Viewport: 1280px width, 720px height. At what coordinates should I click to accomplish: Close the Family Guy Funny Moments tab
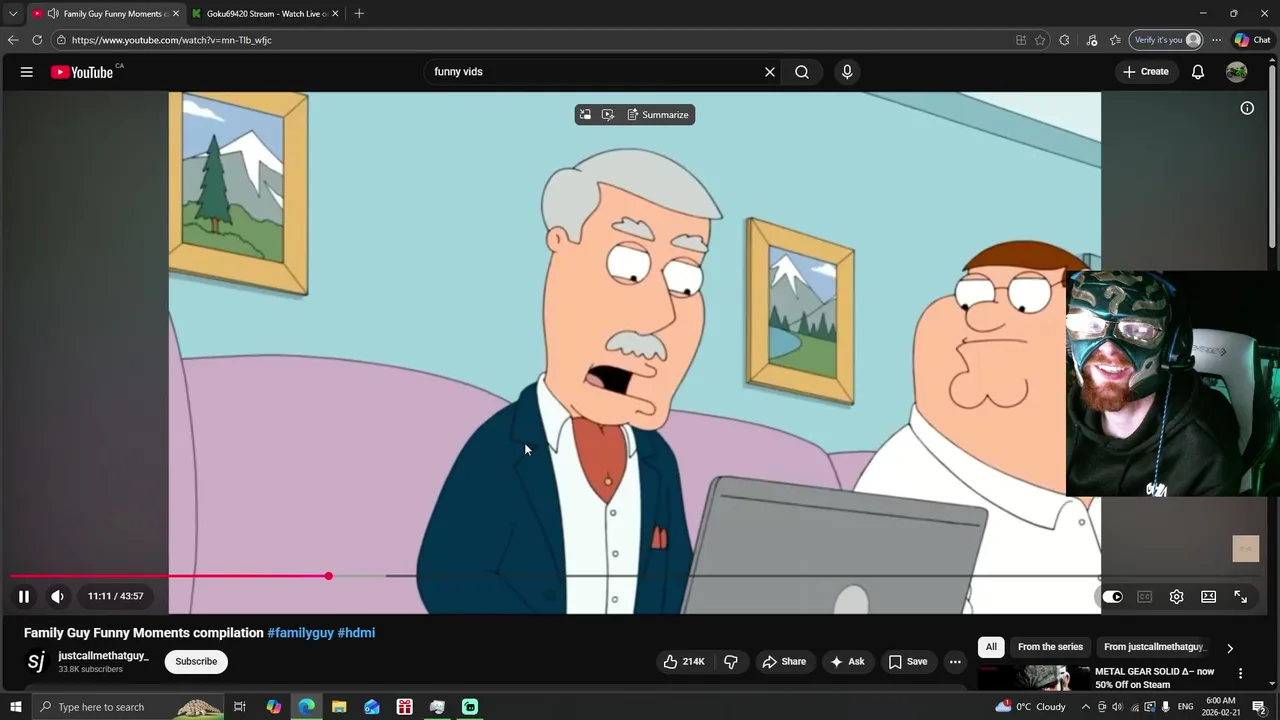click(175, 14)
